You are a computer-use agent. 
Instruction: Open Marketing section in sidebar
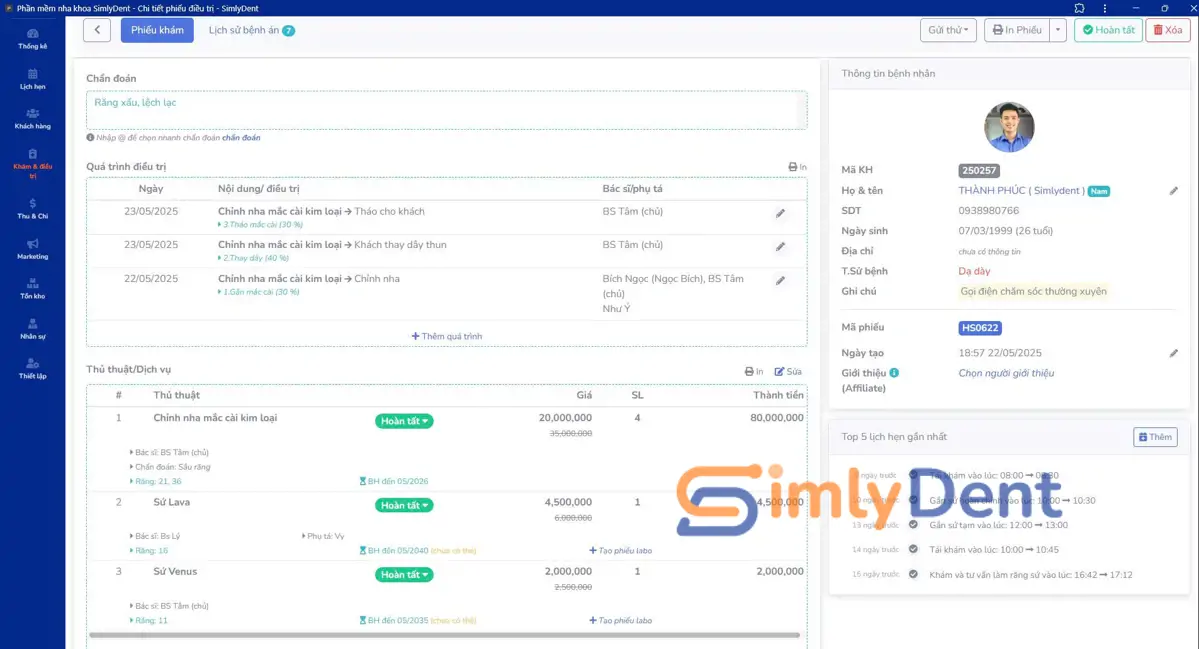point(32,249)
